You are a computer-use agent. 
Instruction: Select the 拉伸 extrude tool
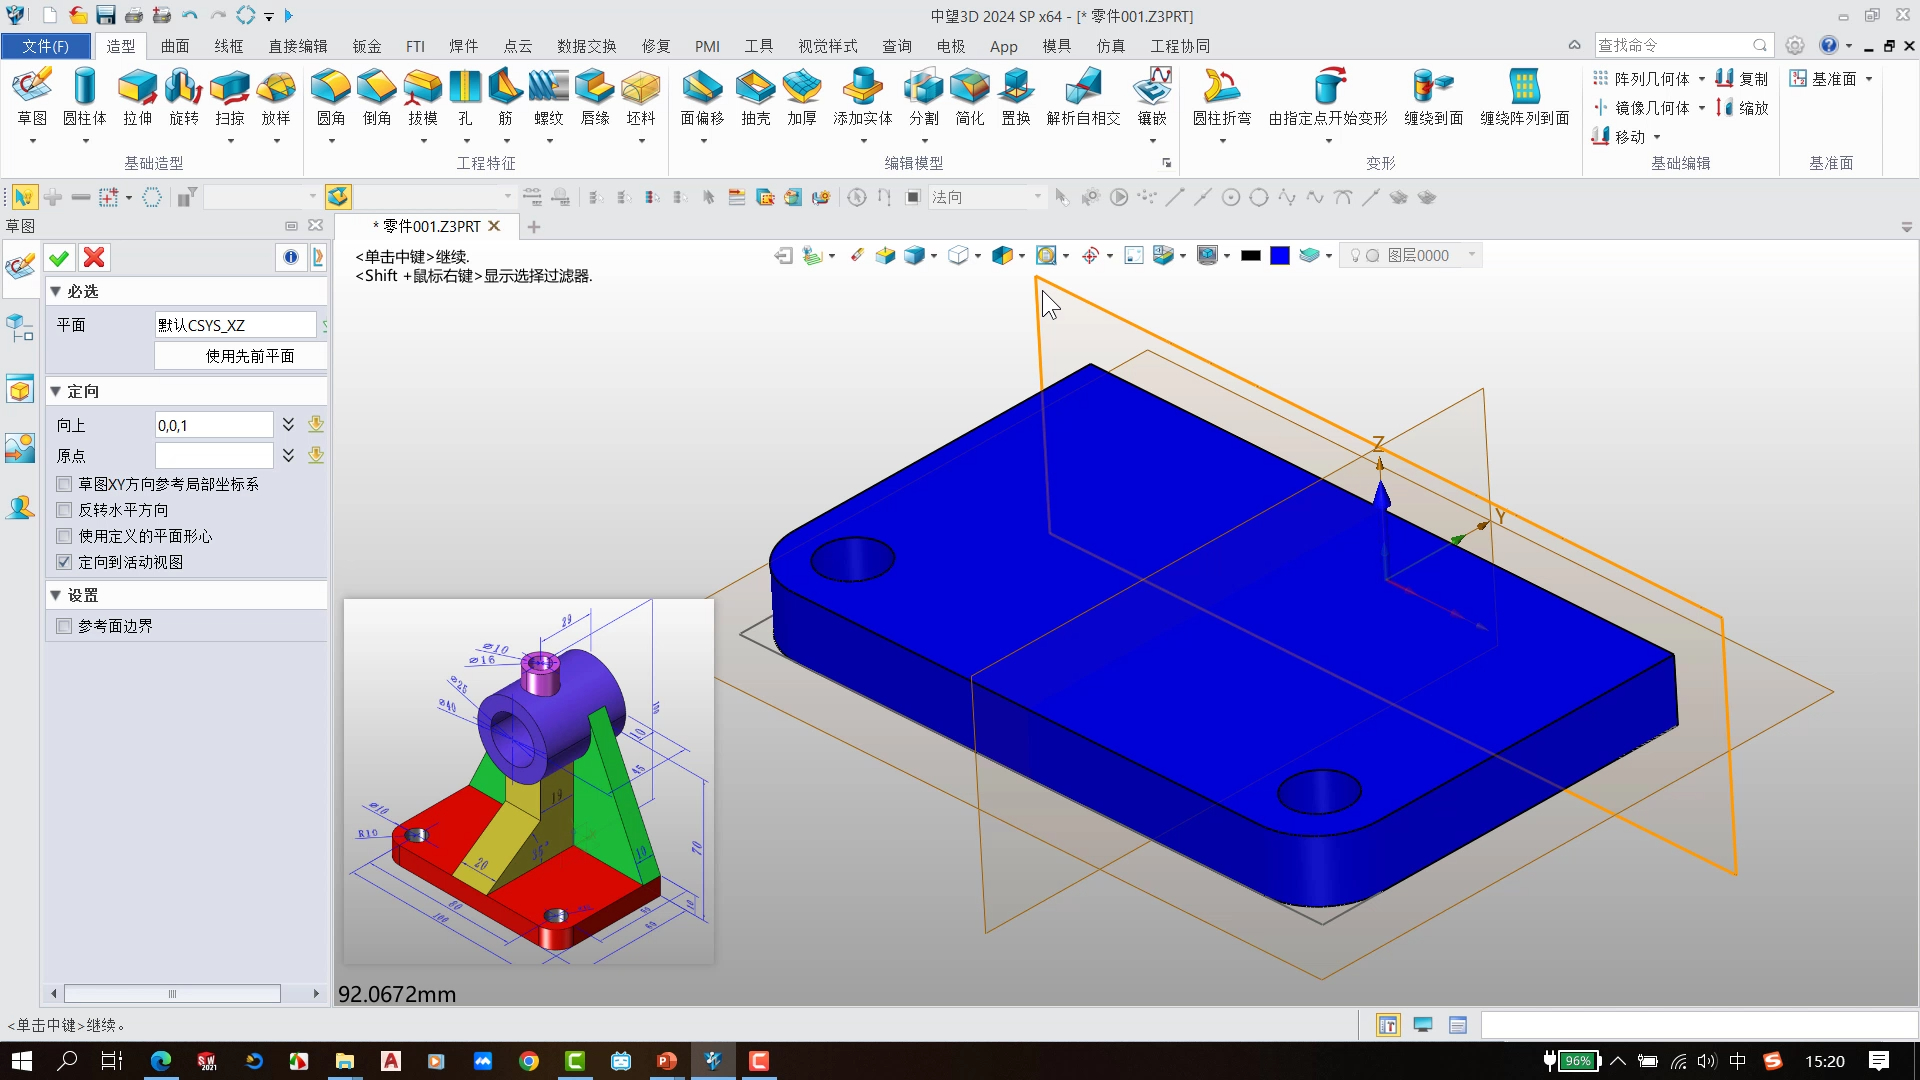pos(137,97)
